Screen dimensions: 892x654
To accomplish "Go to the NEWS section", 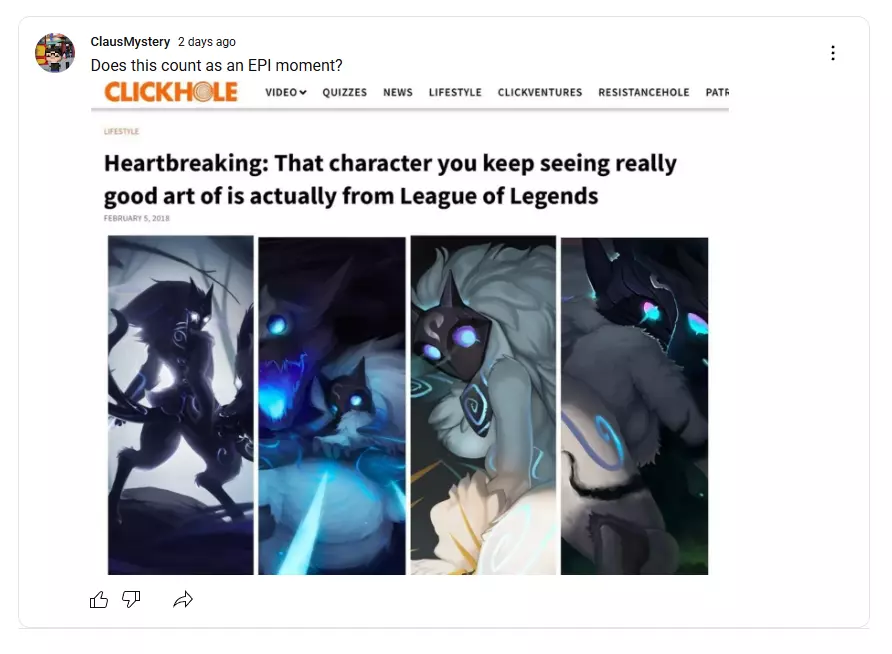I will 398,92.
